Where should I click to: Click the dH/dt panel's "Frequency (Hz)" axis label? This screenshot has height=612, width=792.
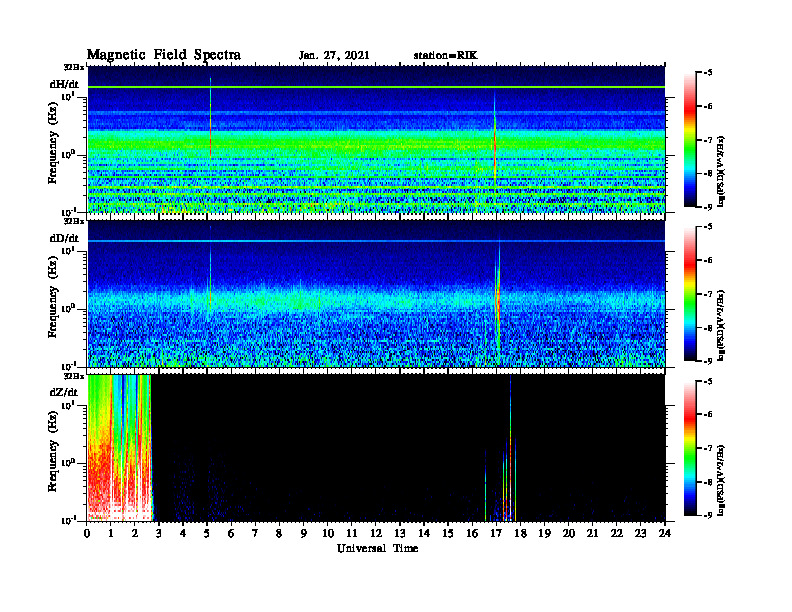click(x=53, y=143)
